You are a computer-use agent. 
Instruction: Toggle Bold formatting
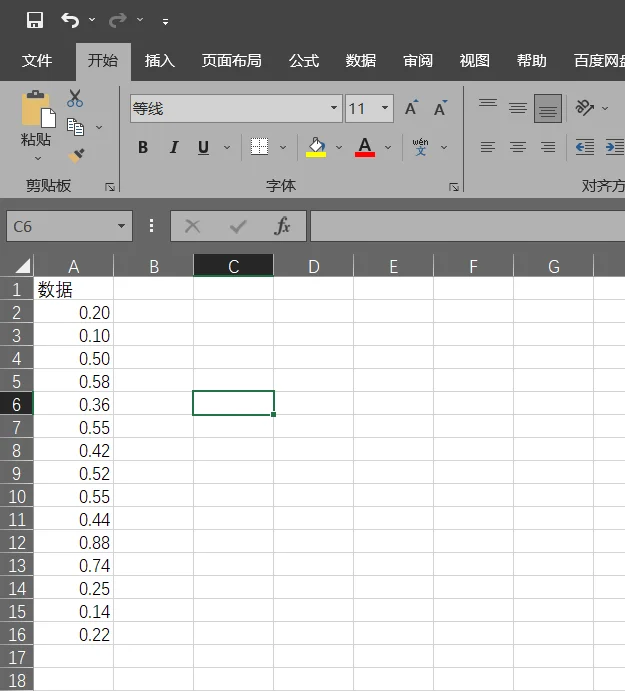(x=143, y=147)
